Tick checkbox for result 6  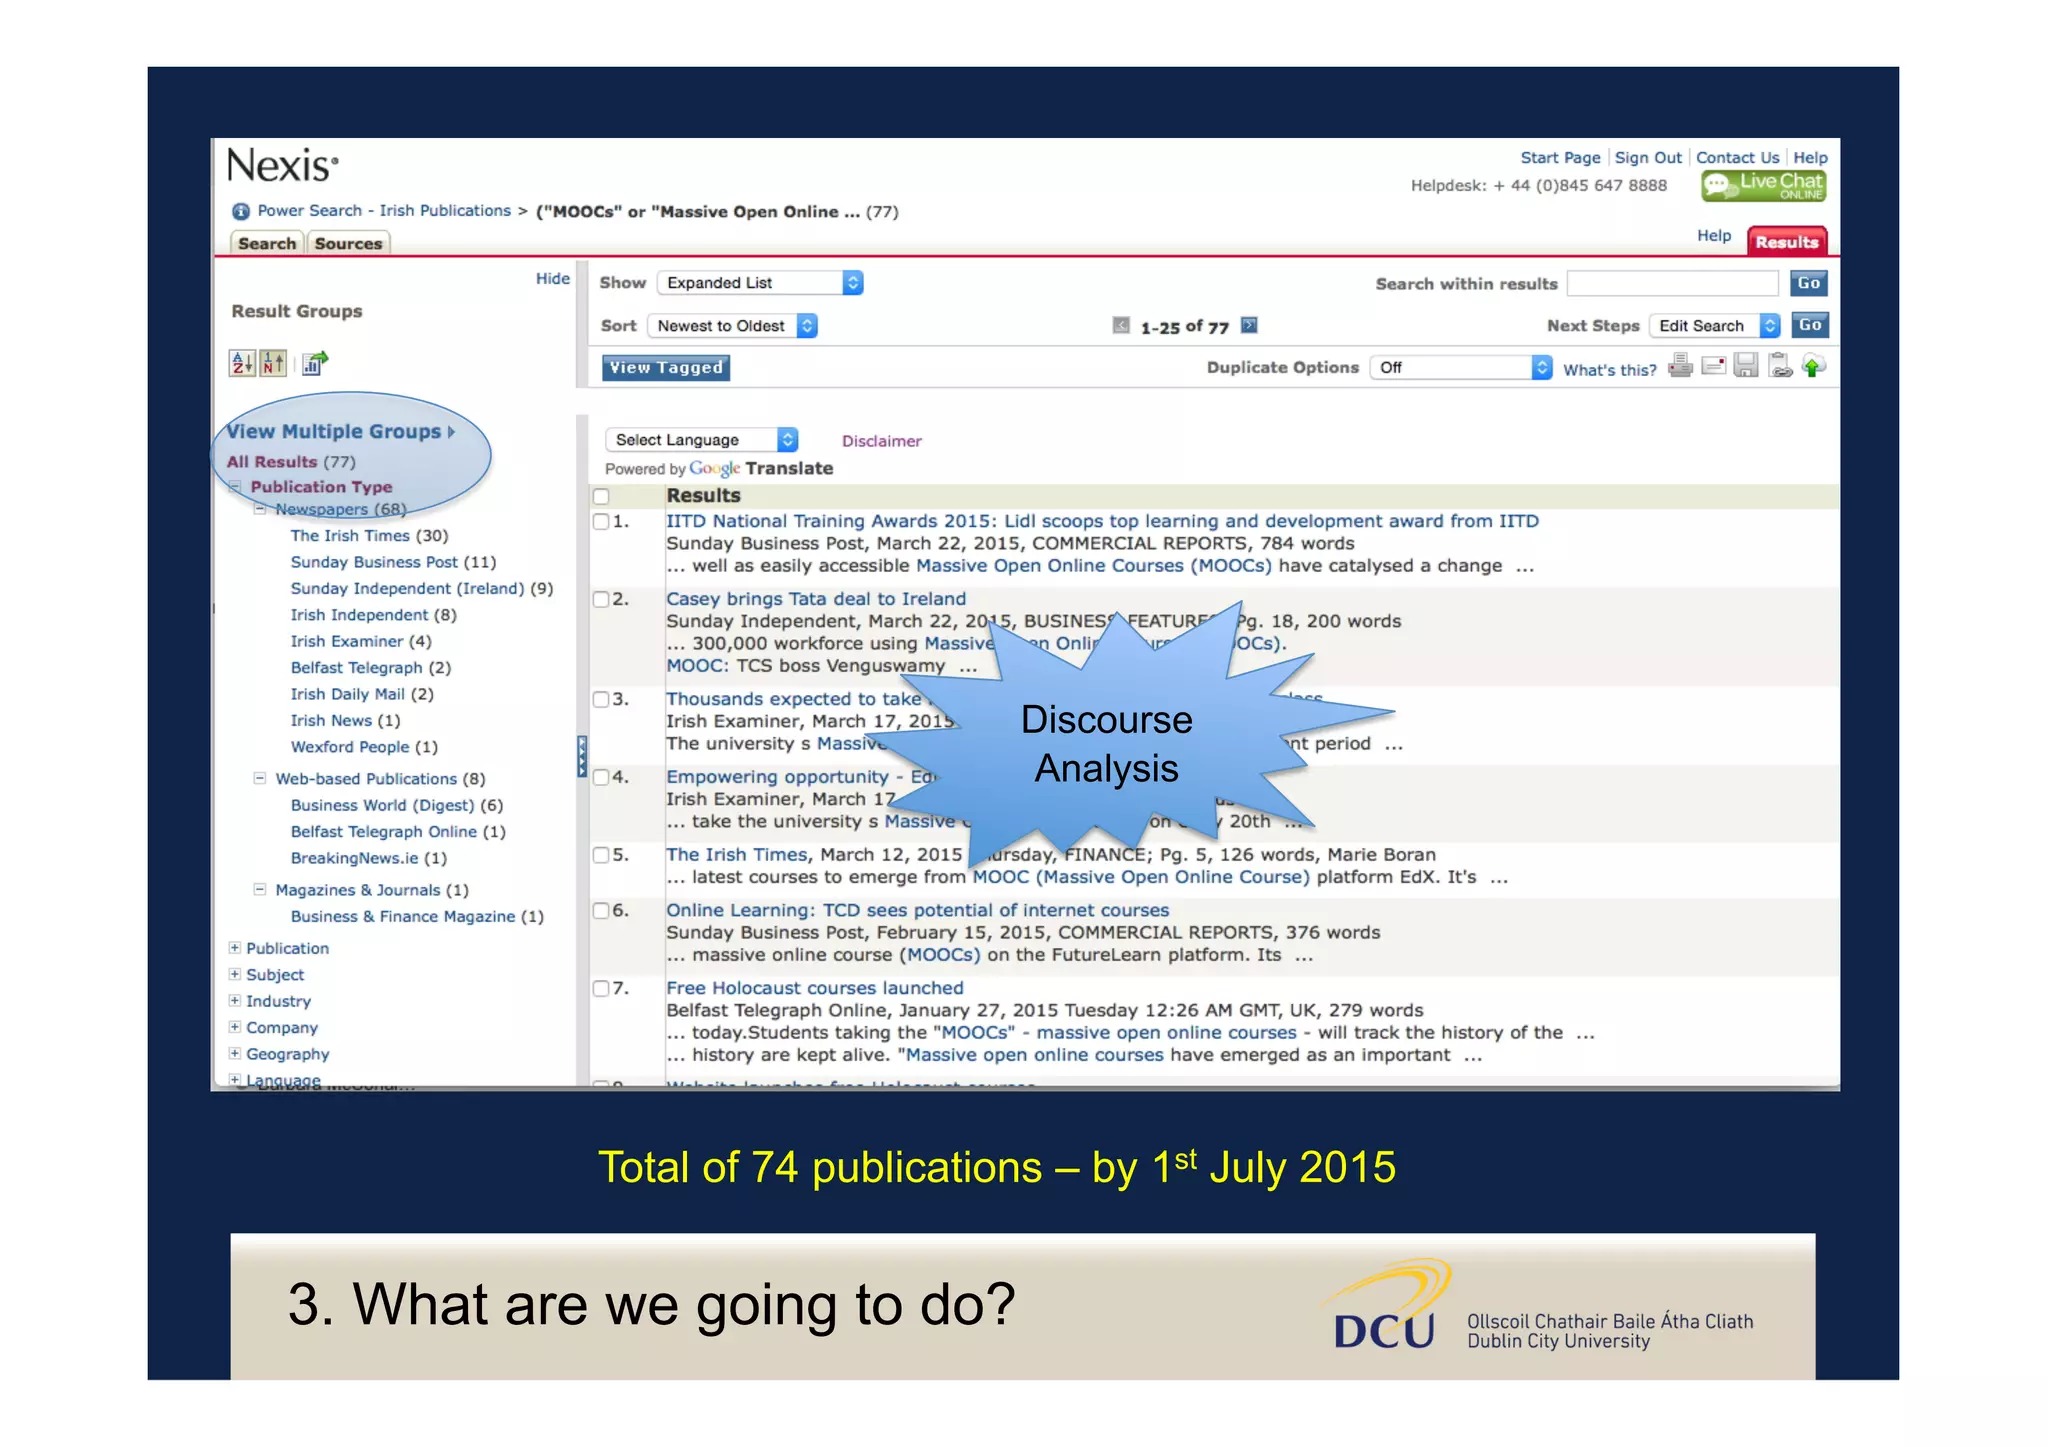click(x=601, y=911)
